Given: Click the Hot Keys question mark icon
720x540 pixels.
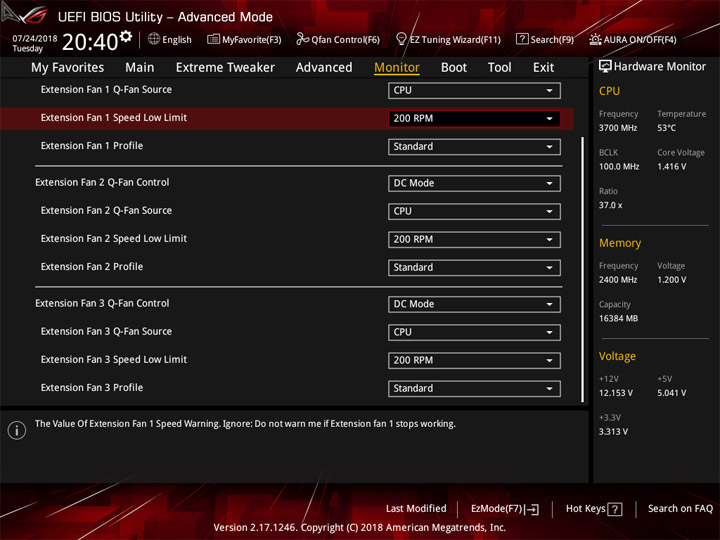Looking at the screenshot, I should tap(614, 509).
